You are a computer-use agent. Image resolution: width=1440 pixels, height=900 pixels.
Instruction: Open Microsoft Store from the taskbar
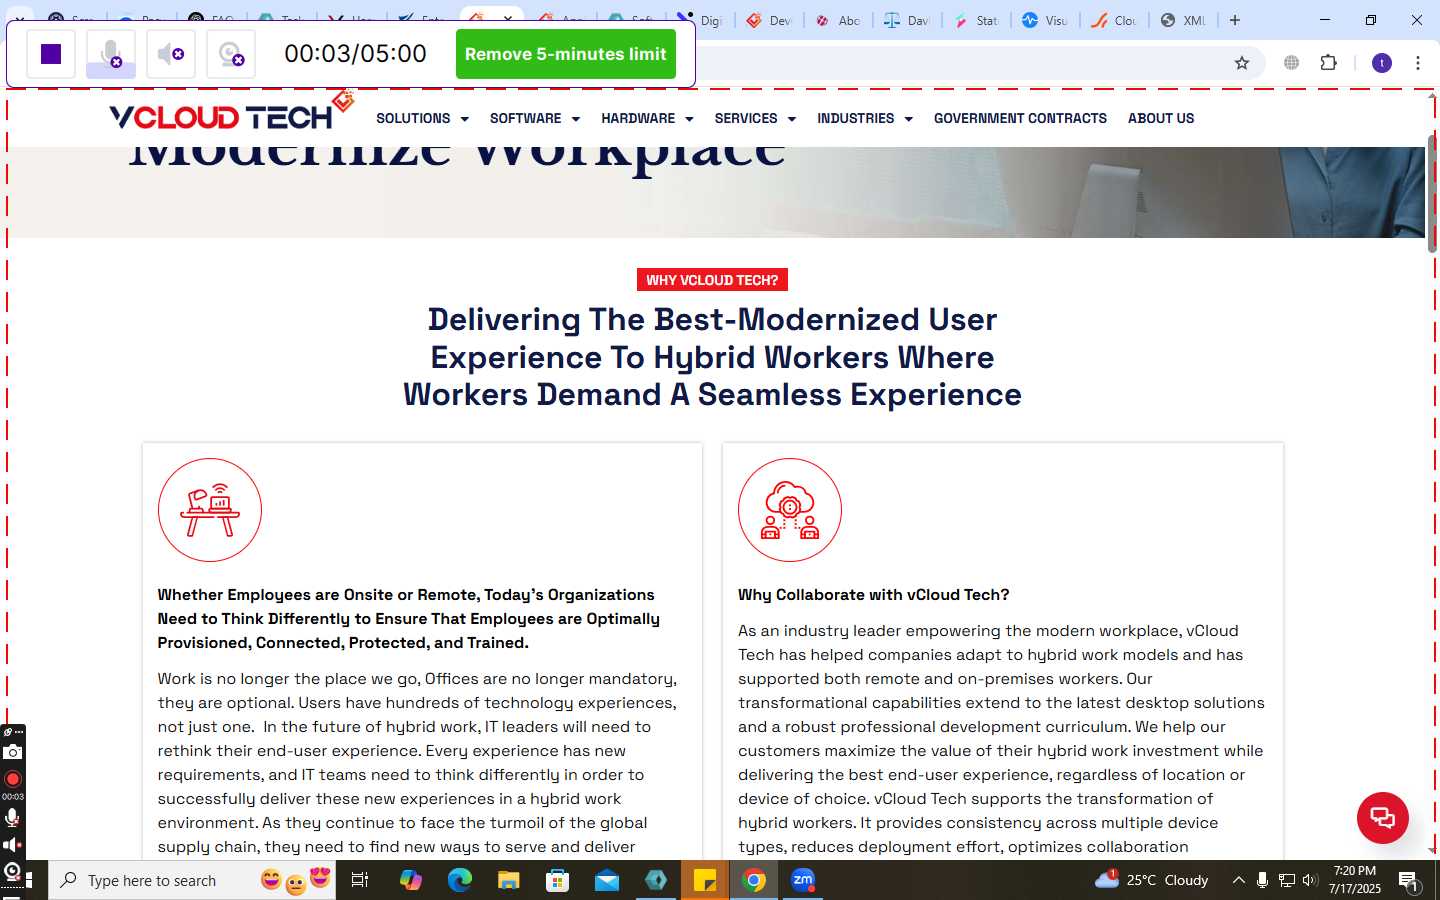pos(558,880)
